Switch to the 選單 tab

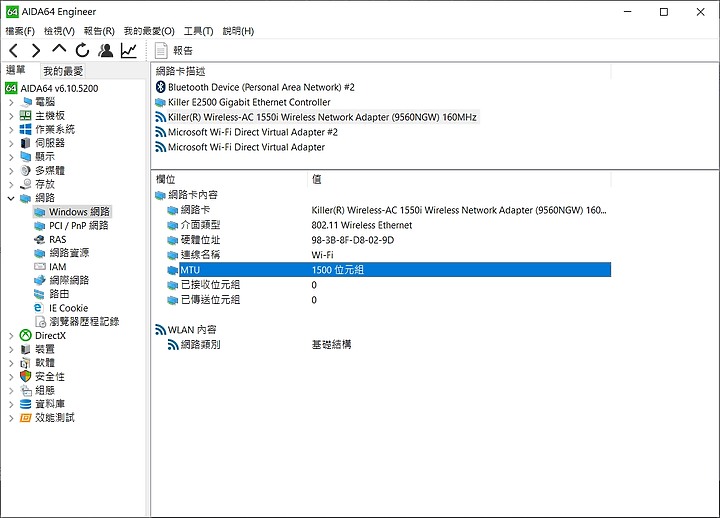16,70
